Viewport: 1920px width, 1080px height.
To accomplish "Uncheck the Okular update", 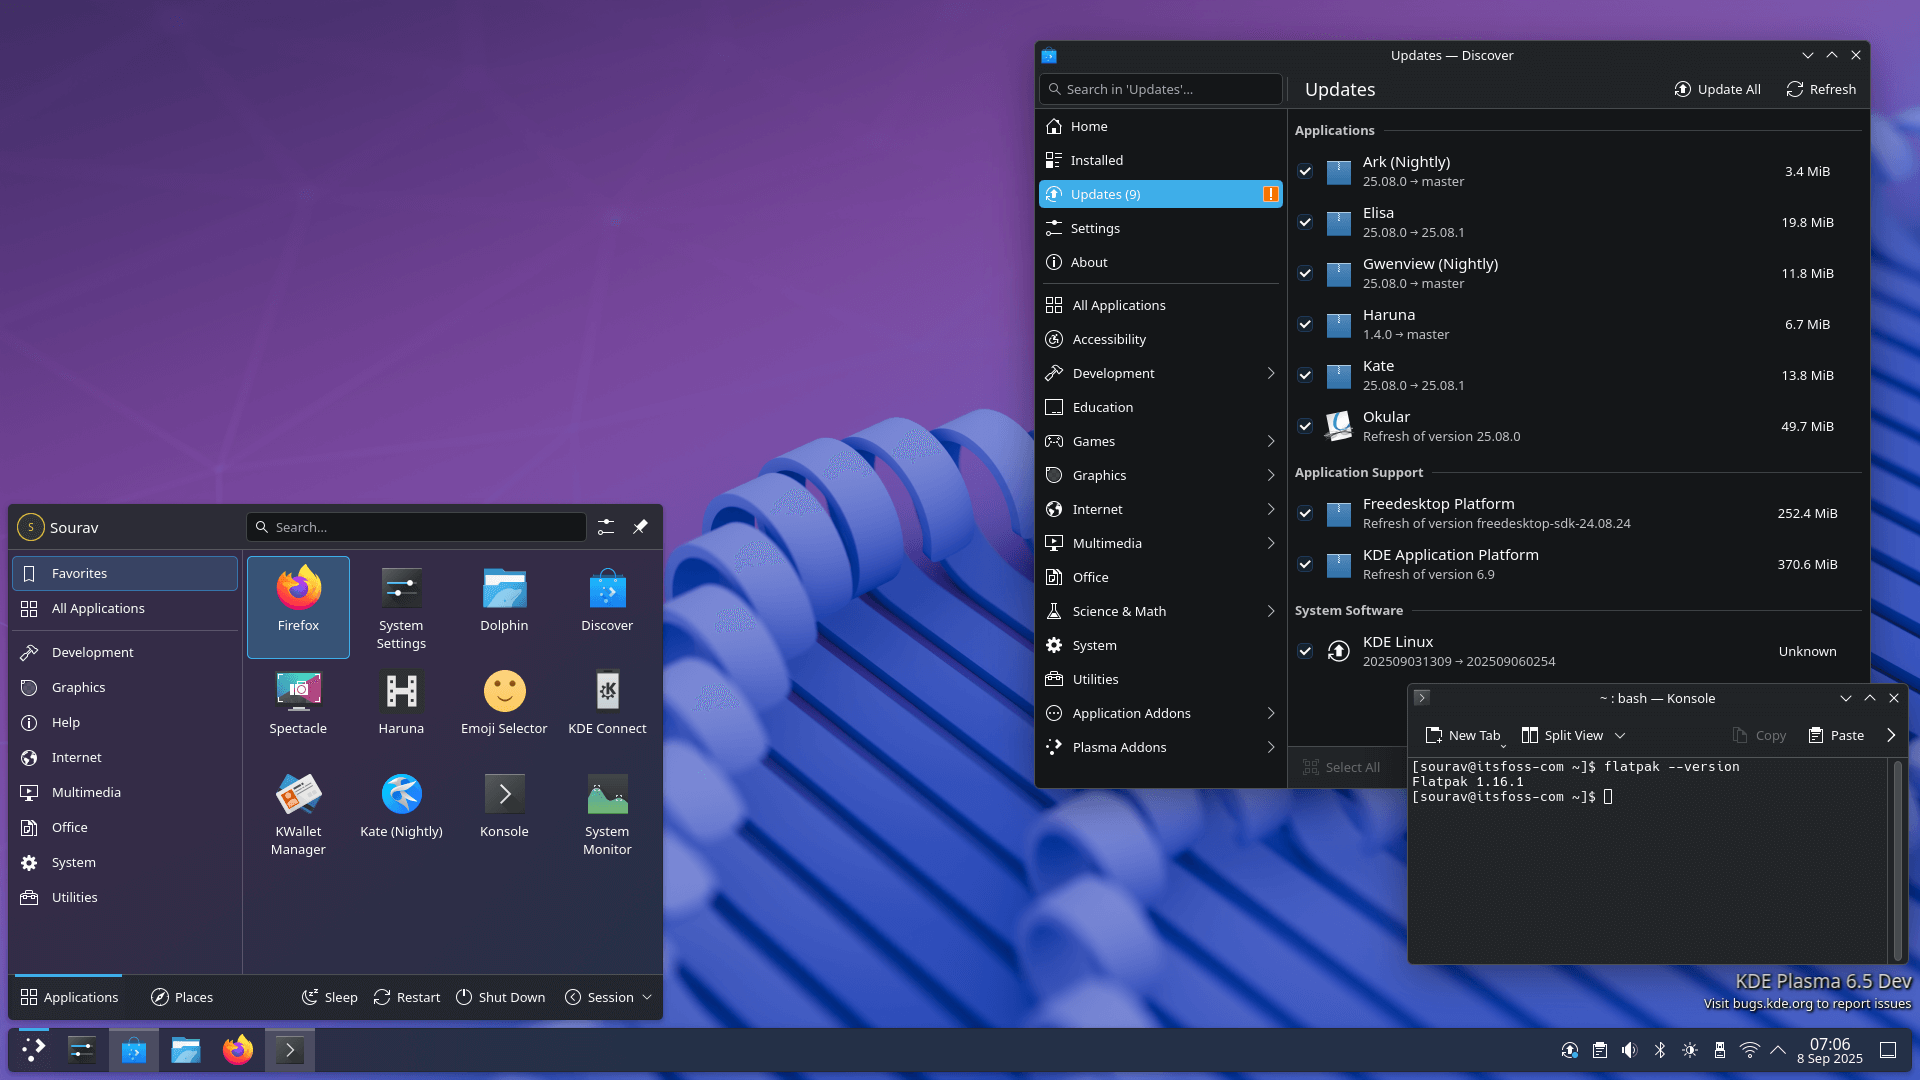I will click(x=1305, y=426).
